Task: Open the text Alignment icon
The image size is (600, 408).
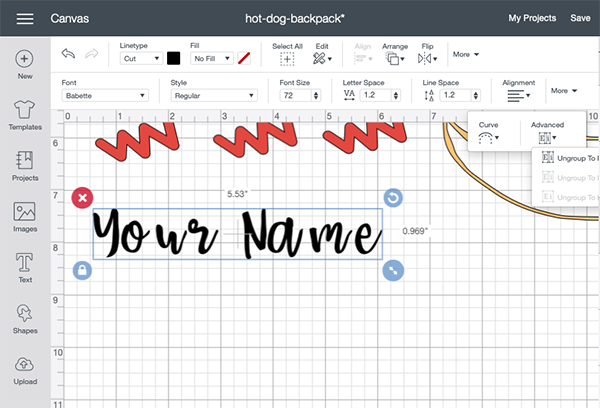Action: (x=518, y=96)
